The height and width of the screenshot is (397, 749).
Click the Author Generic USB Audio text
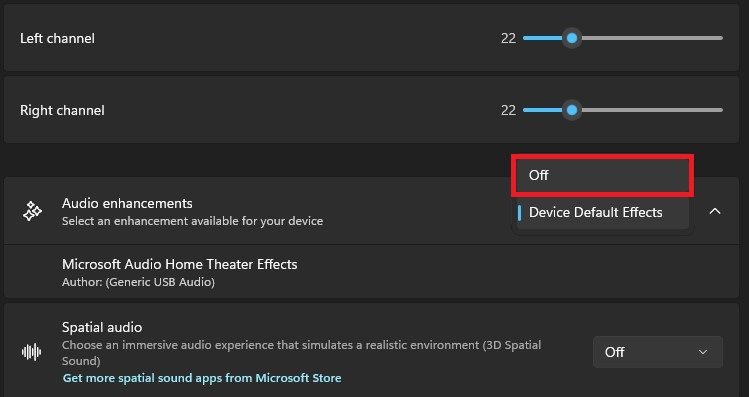[x=139, y=282]
